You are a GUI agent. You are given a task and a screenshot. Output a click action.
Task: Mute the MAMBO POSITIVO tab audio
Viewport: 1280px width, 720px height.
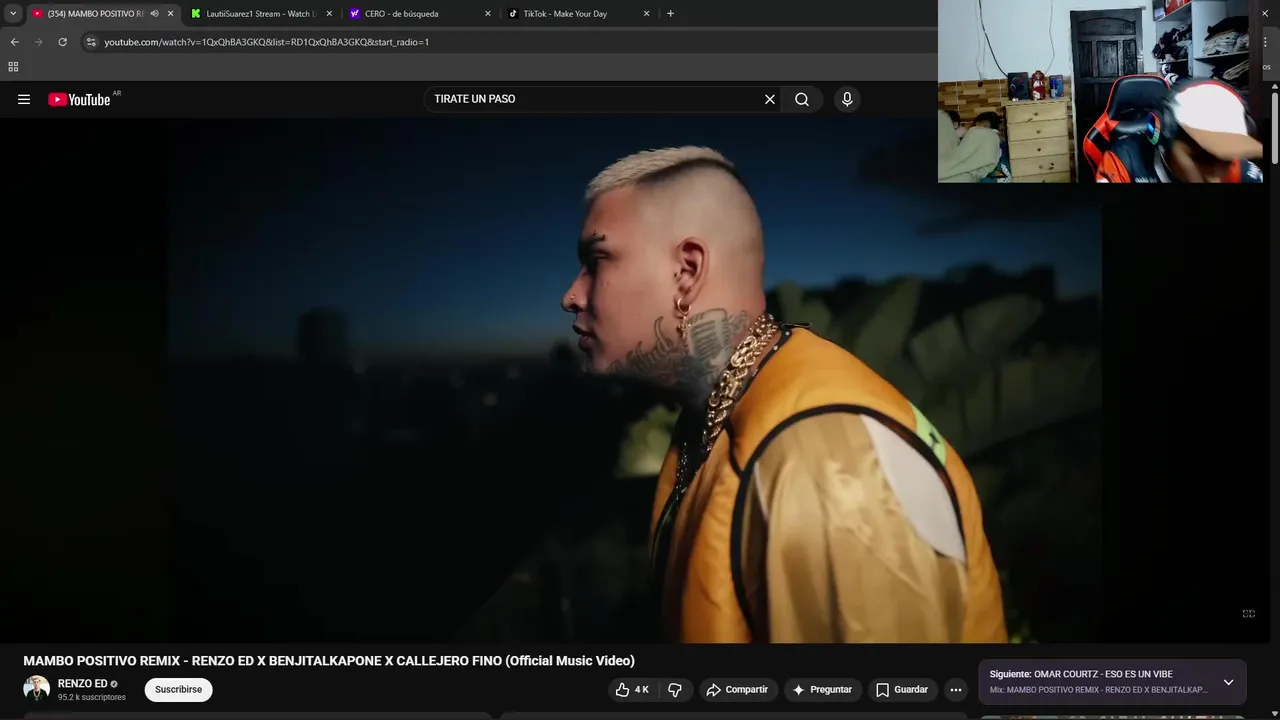point(154,14)
